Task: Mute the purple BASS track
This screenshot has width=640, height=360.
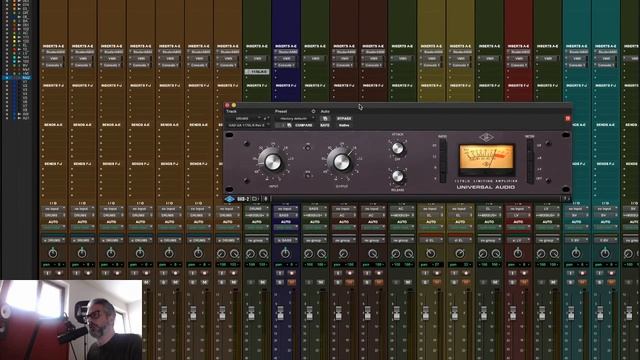Action: [292, 282]
